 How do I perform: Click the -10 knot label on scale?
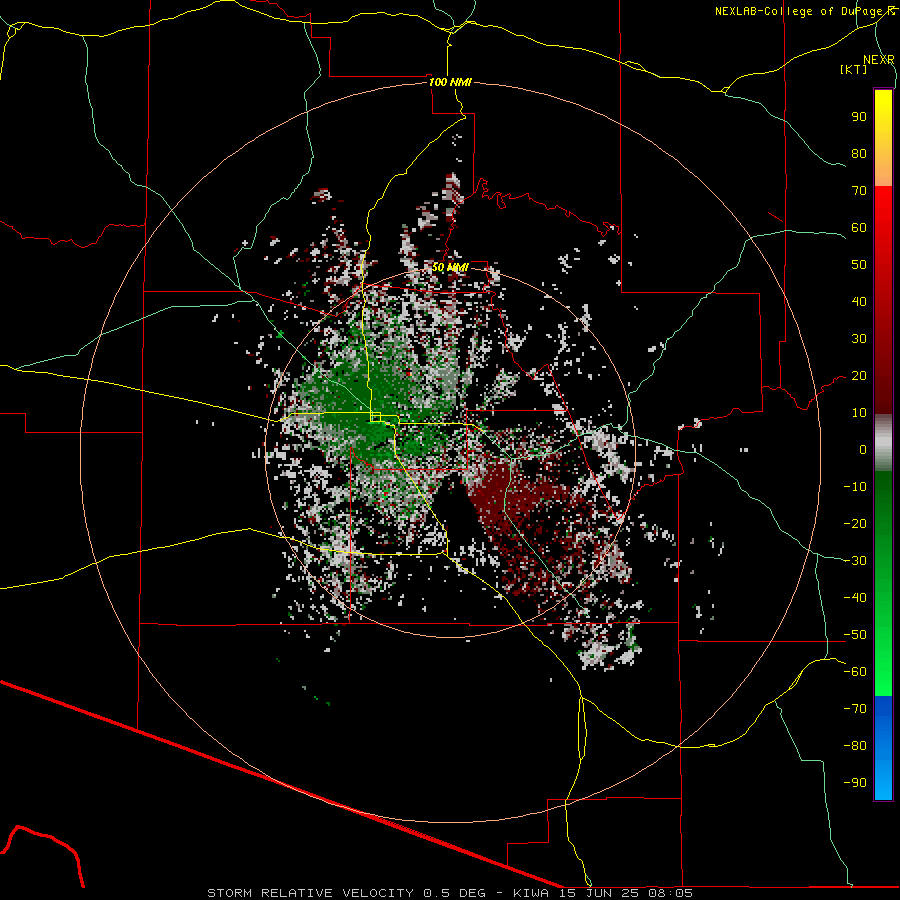[x=855, y=487]
